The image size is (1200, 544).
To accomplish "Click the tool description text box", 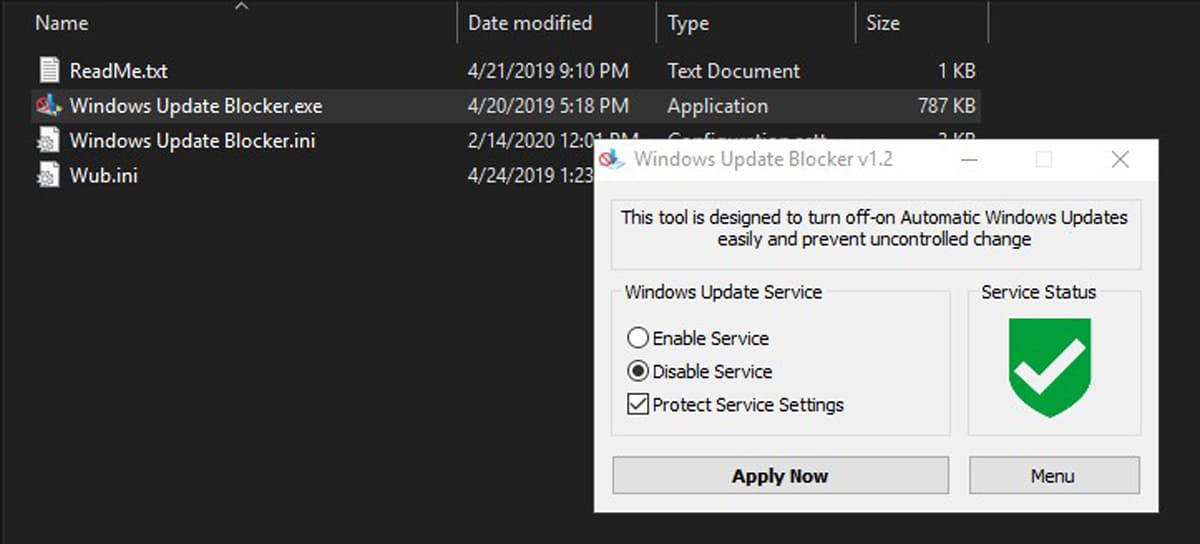I will click(x=876, y=234).
